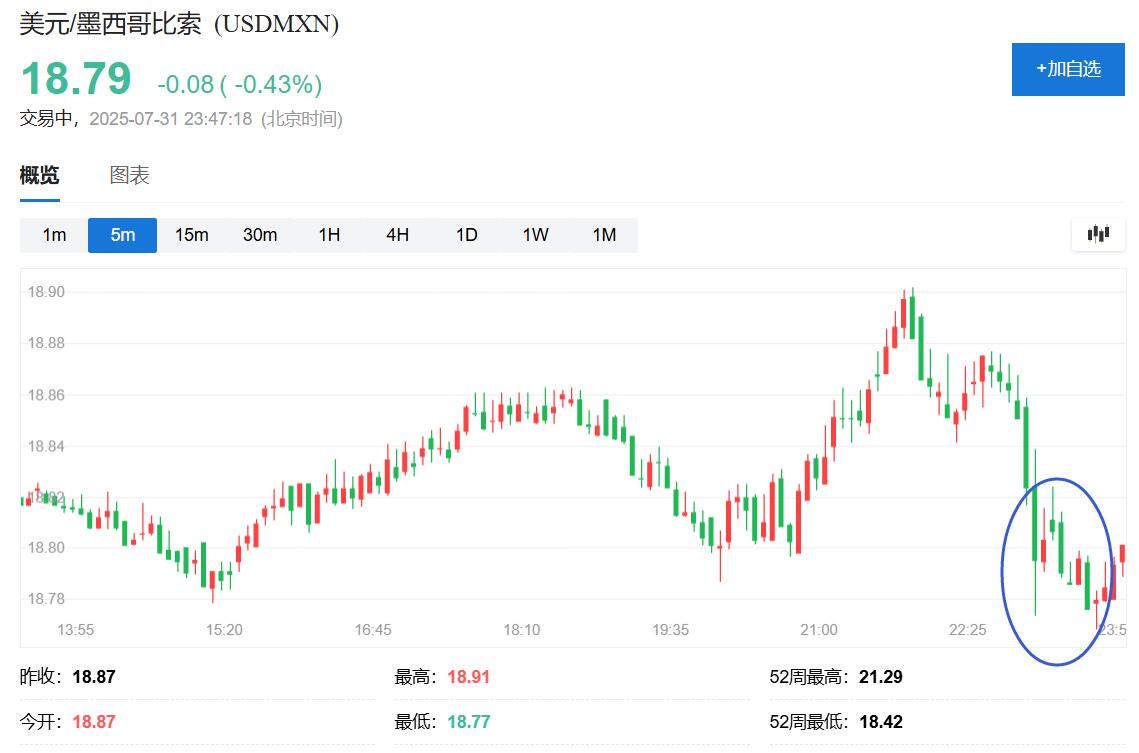Choose the 1H interval

(329, 235)
